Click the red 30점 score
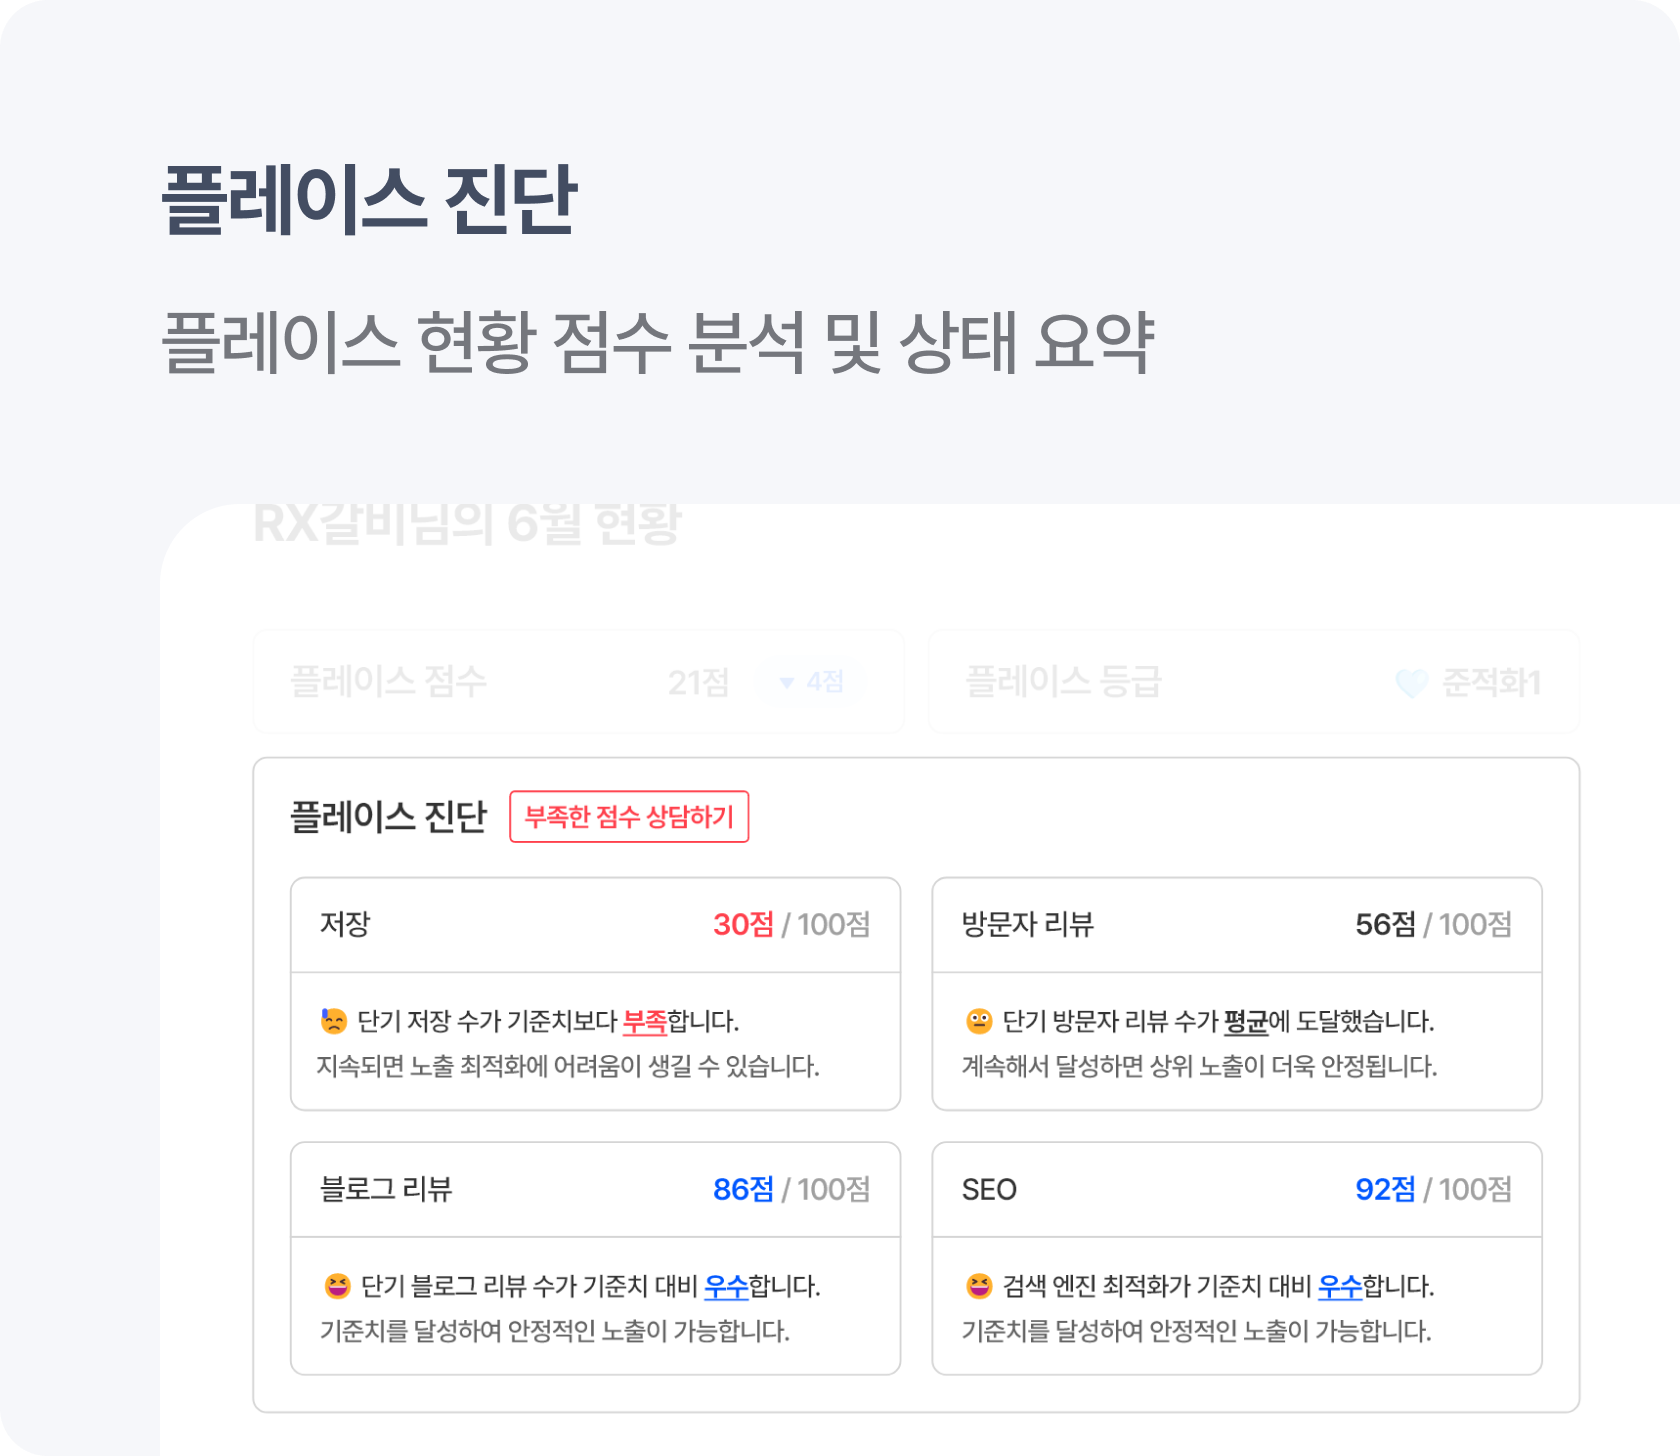The height and width of the screenshot is (1456, 1680). (x=743, y=925)
